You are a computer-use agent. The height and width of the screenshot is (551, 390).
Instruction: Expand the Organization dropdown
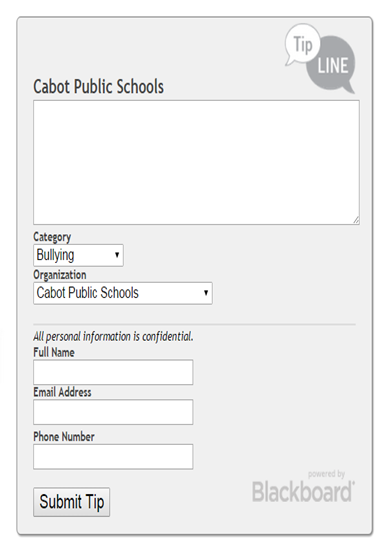[x=123, y=293]
